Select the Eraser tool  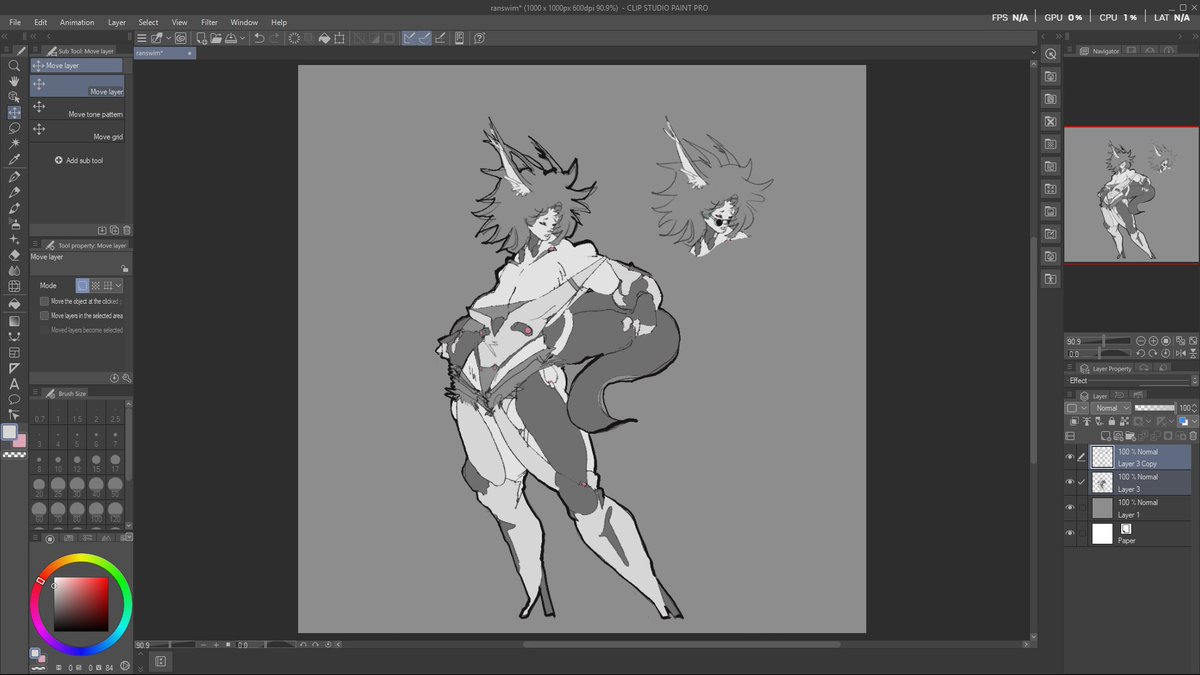14,255
